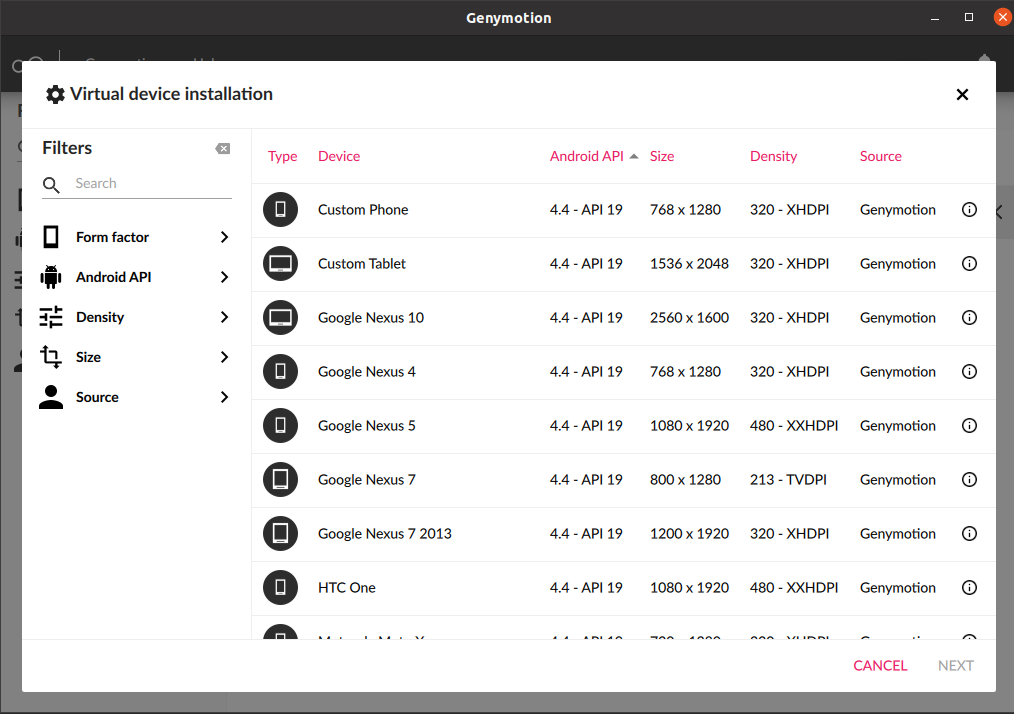
Task: Sort the list by Device column
Action: point(339,156)
